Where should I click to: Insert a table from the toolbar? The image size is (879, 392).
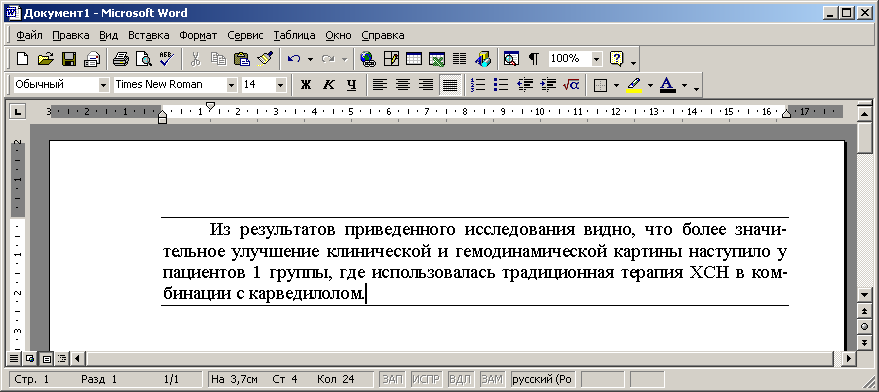click(x=414, y=58)
